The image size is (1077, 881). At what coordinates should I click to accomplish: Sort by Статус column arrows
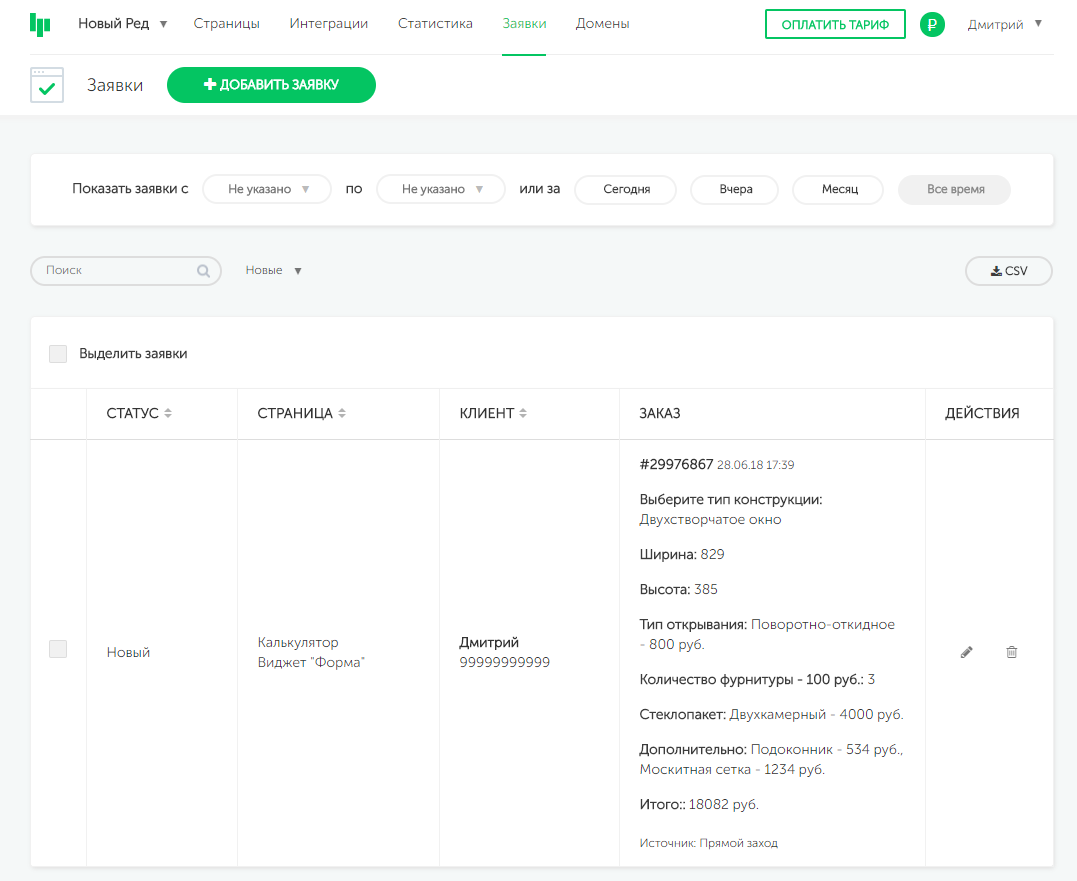(168, 414)
